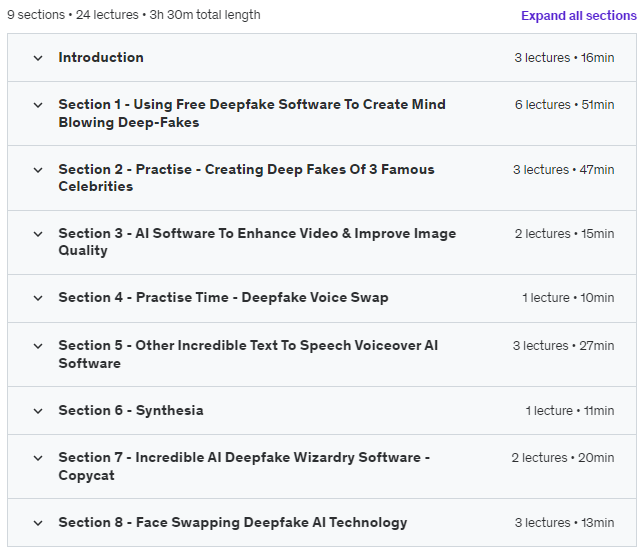Image resolution: width=641 pixels, height=550 pixels.
Task: Open the Introduction section title
Action: coord(101,57)
